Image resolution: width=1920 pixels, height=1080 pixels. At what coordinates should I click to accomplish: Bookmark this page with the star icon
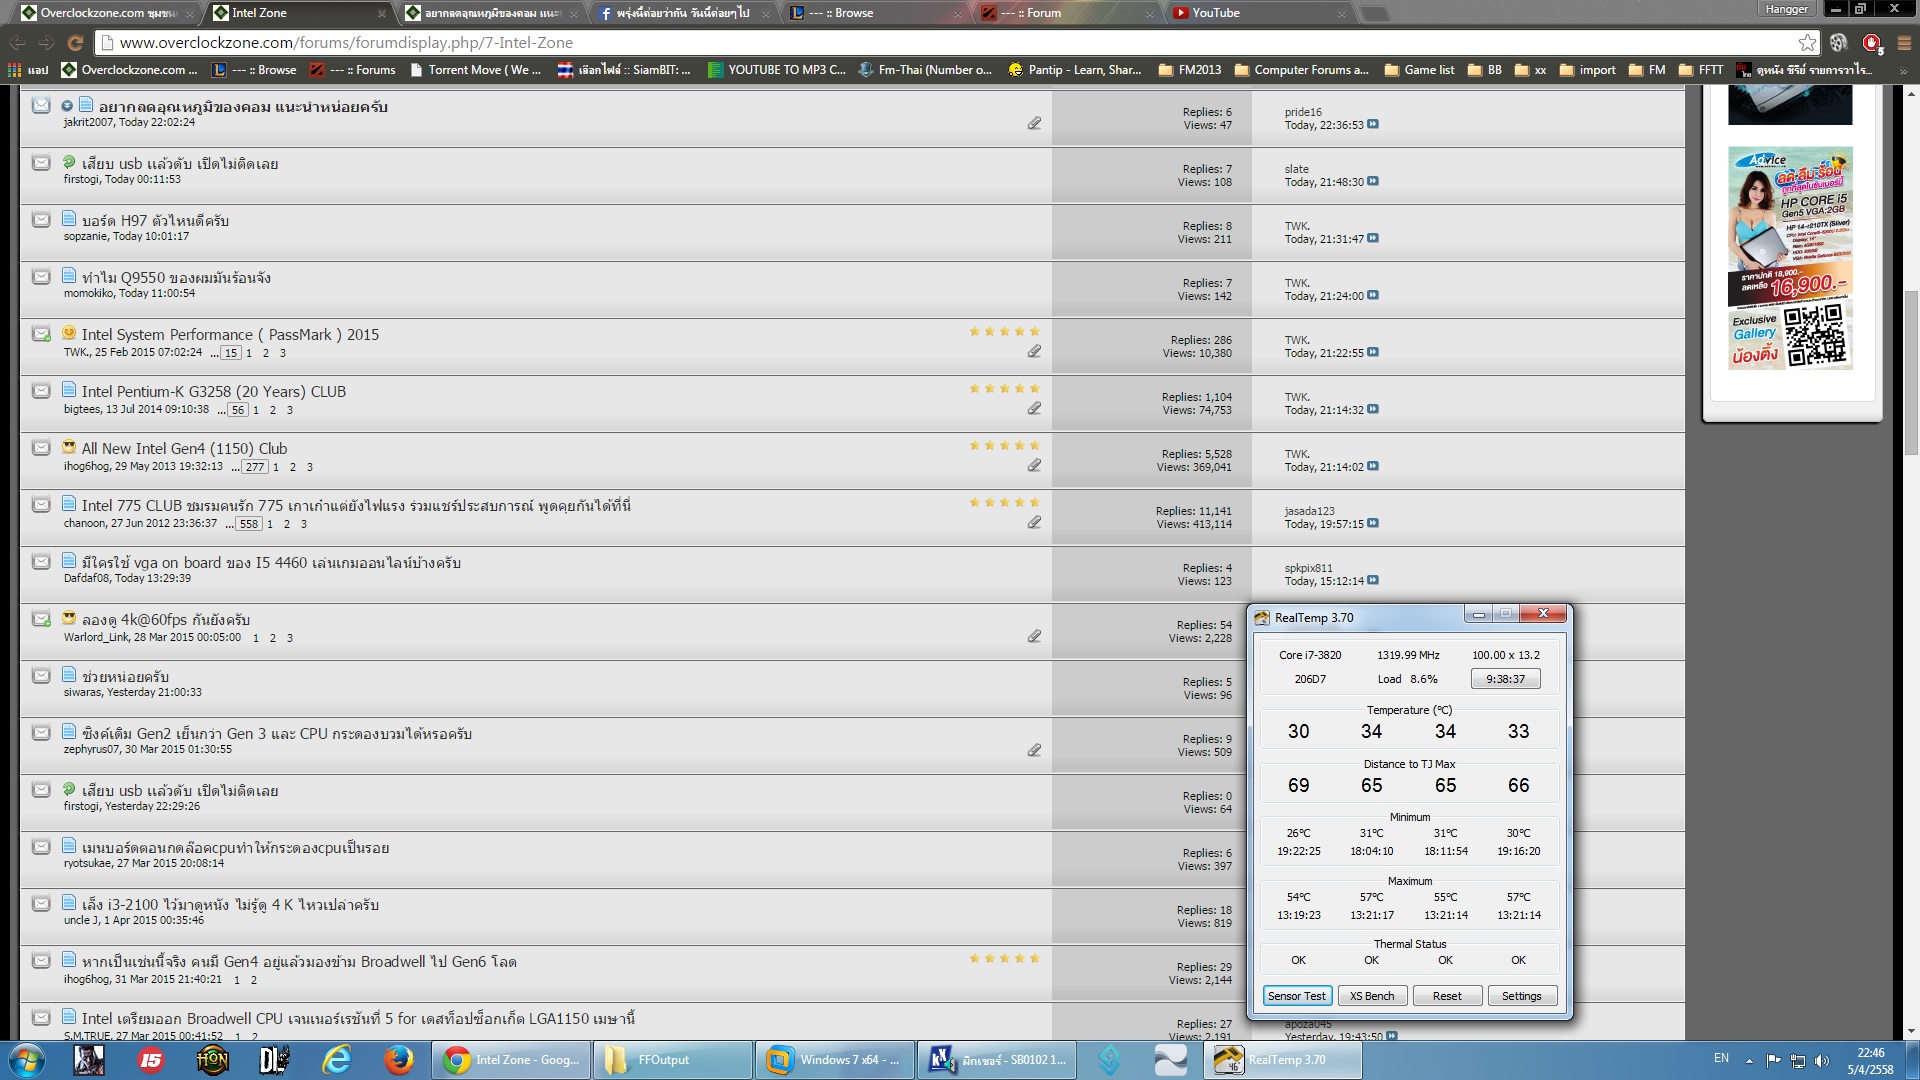point(1807,43)
